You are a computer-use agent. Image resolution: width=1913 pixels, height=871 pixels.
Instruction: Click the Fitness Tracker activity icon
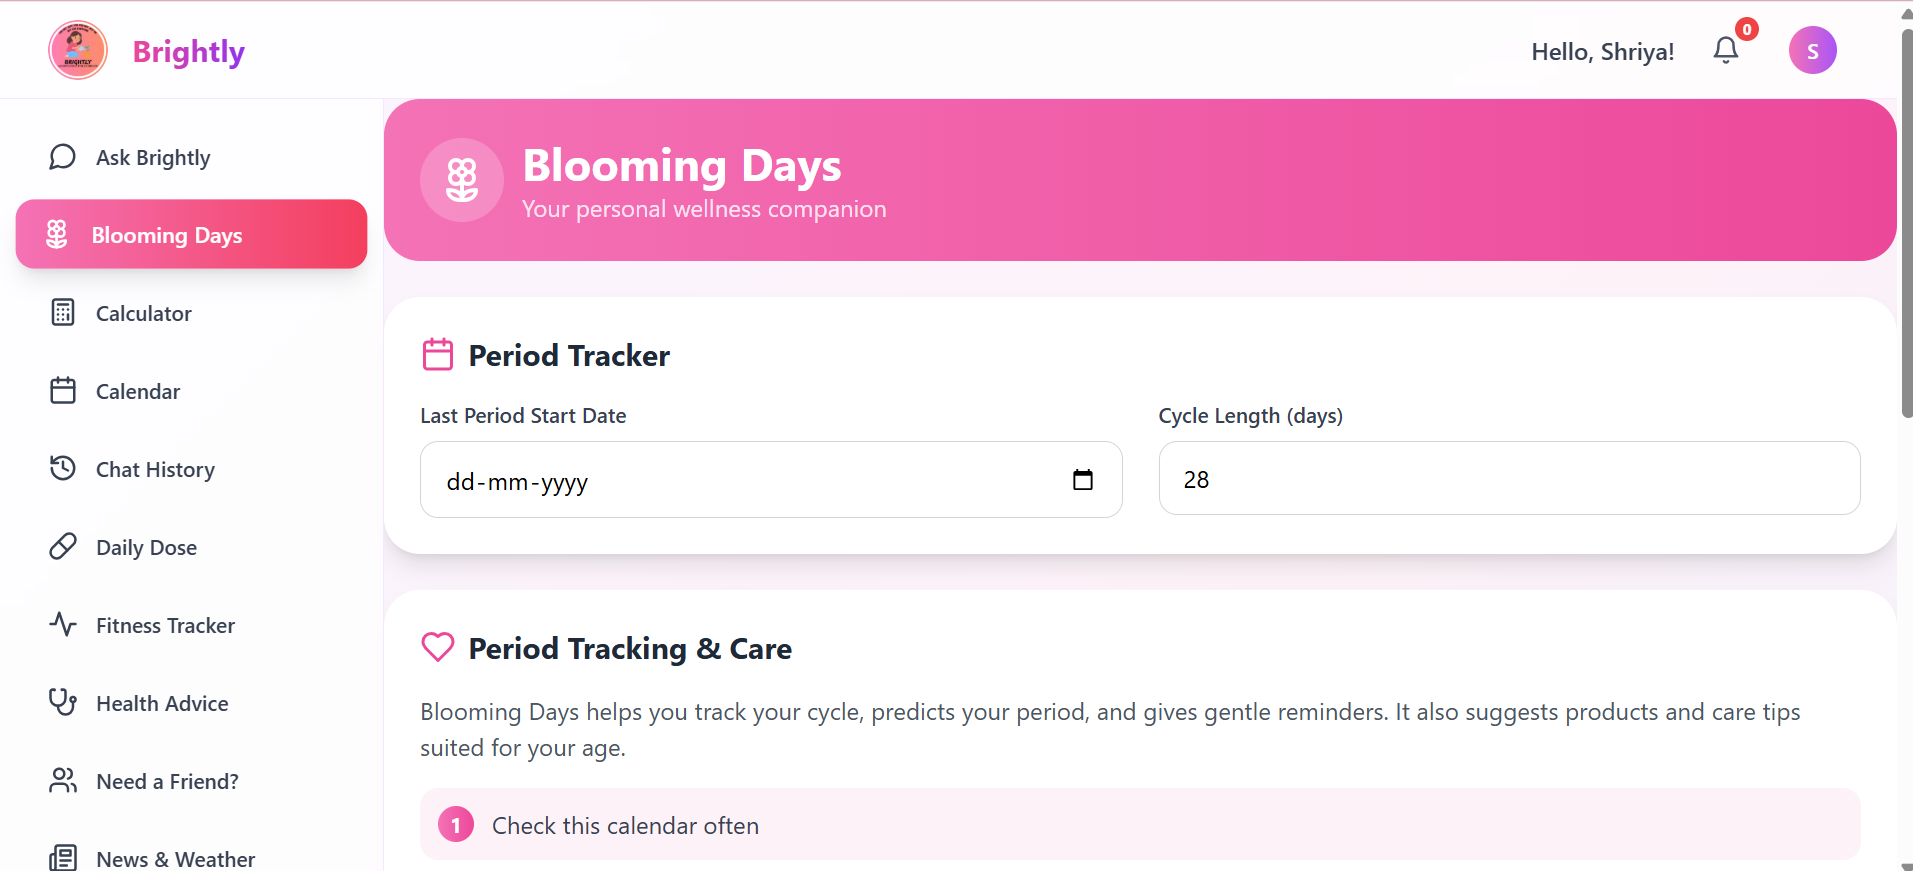click(x=62, y=625)
